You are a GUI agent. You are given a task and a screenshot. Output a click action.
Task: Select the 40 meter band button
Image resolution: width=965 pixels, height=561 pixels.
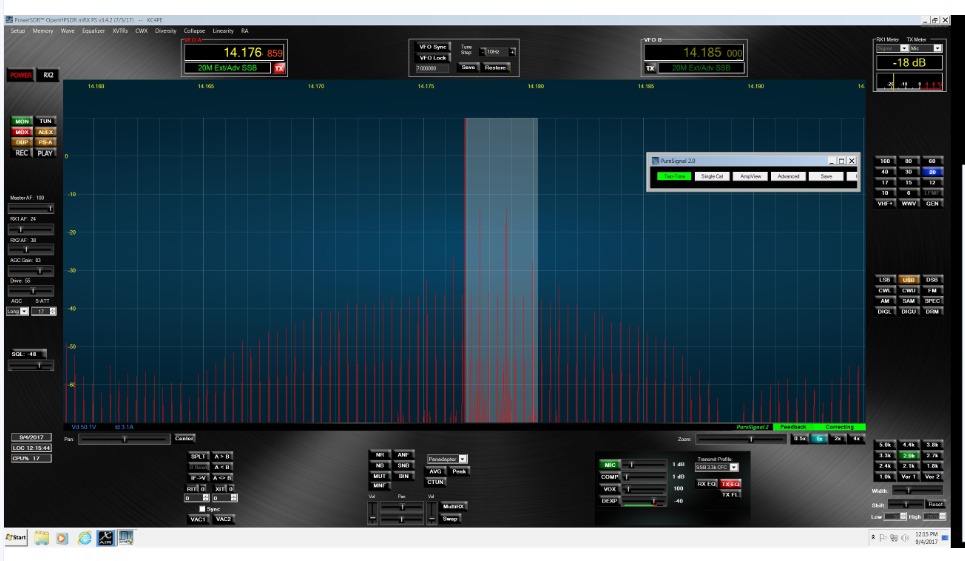[884, 172]
